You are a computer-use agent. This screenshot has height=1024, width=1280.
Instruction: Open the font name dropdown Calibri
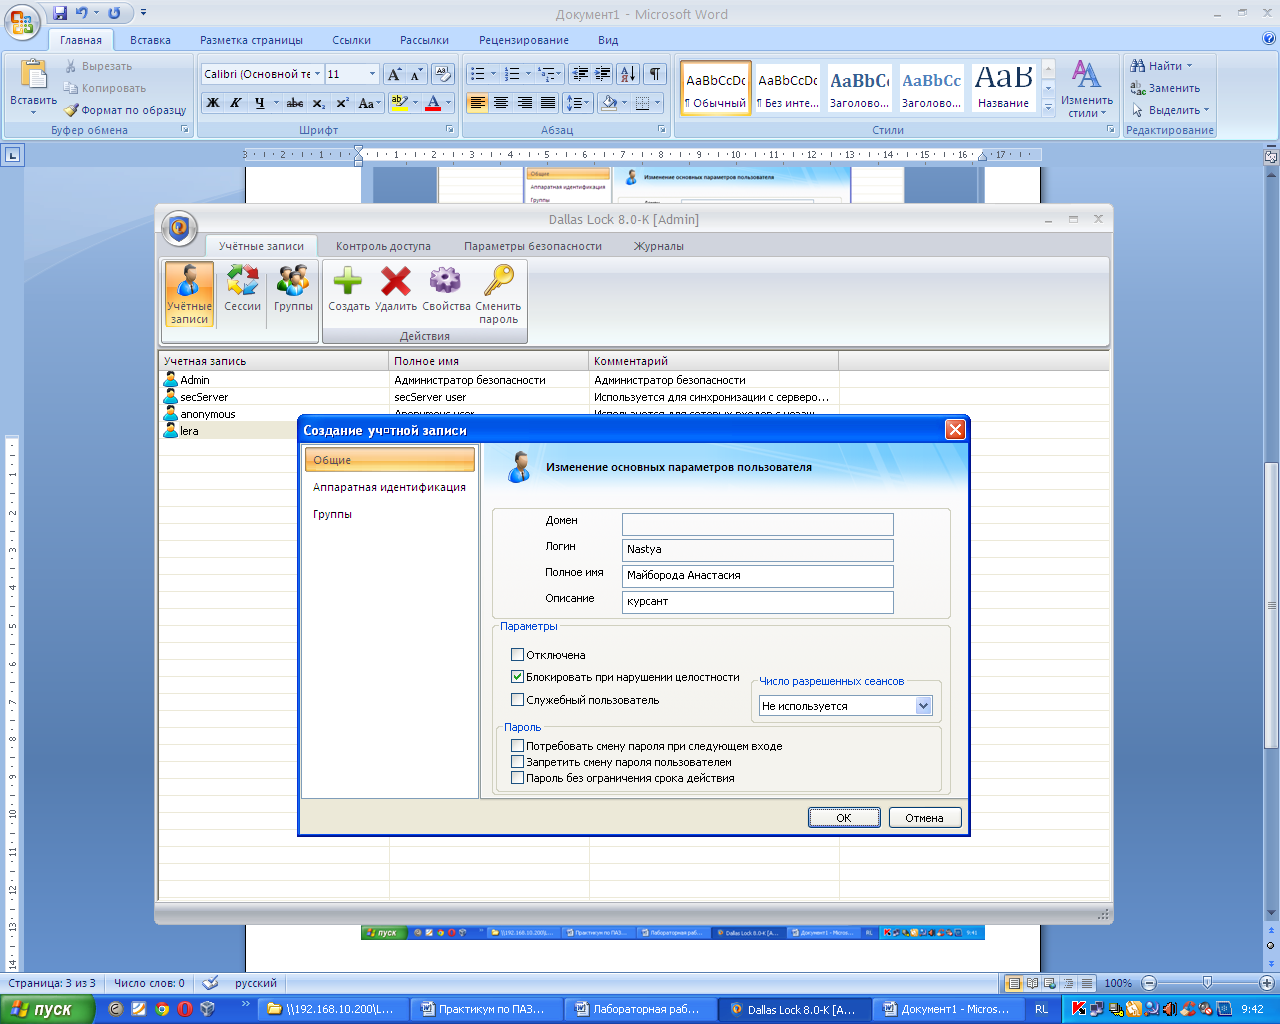(x=318, y=74)
